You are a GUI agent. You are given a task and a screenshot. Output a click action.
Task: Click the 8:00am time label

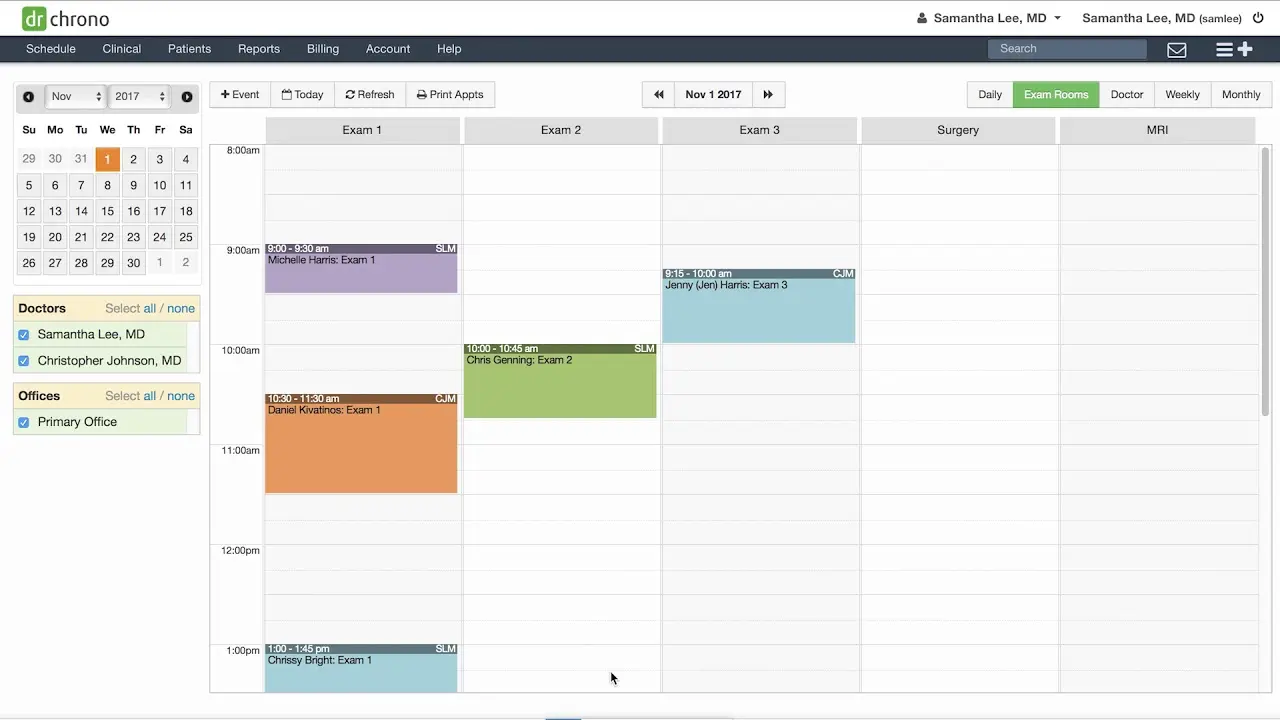click(243, 151)
